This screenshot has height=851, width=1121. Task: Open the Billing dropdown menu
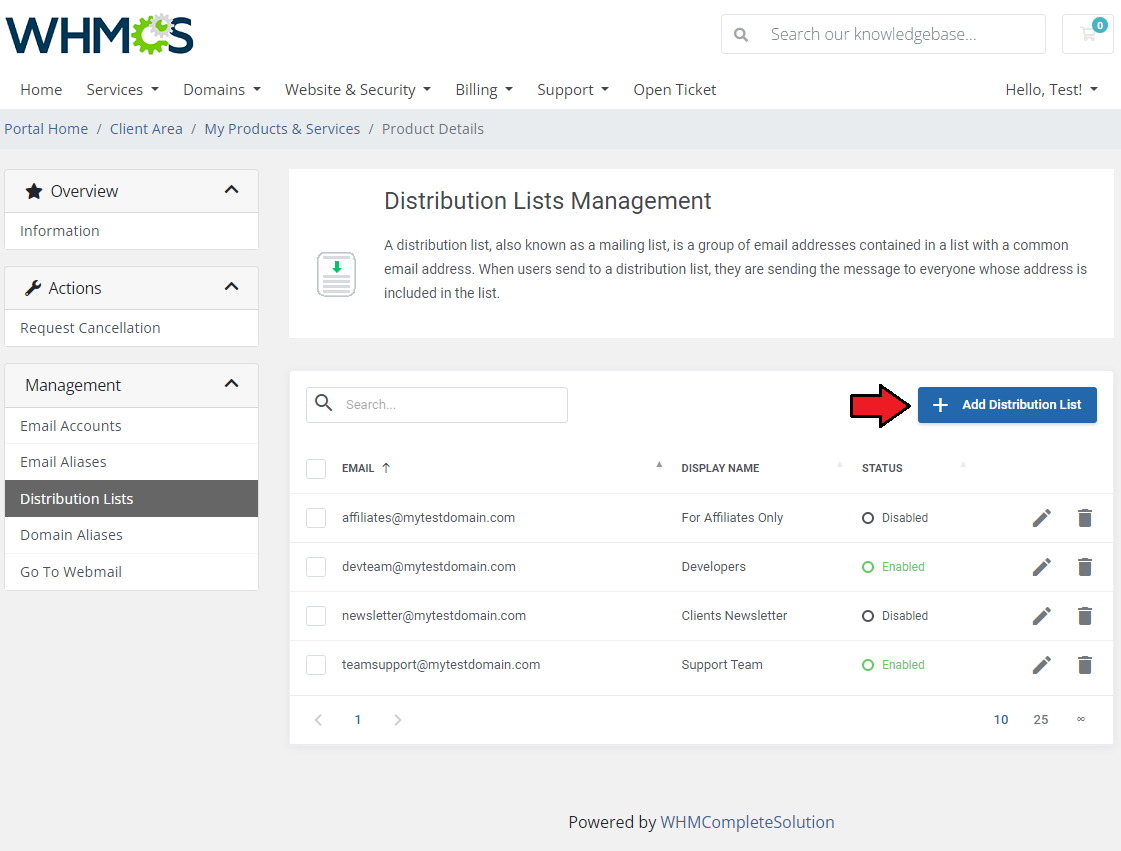coord(484,89)
